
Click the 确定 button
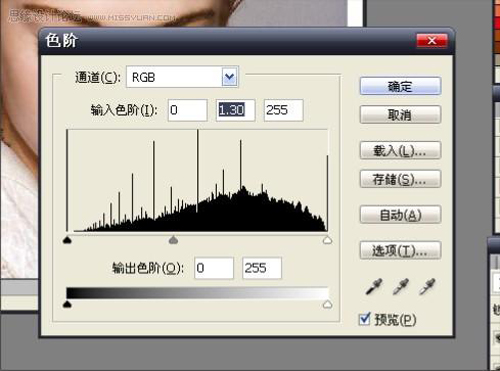pyautogui.click(x=400, y=86)
